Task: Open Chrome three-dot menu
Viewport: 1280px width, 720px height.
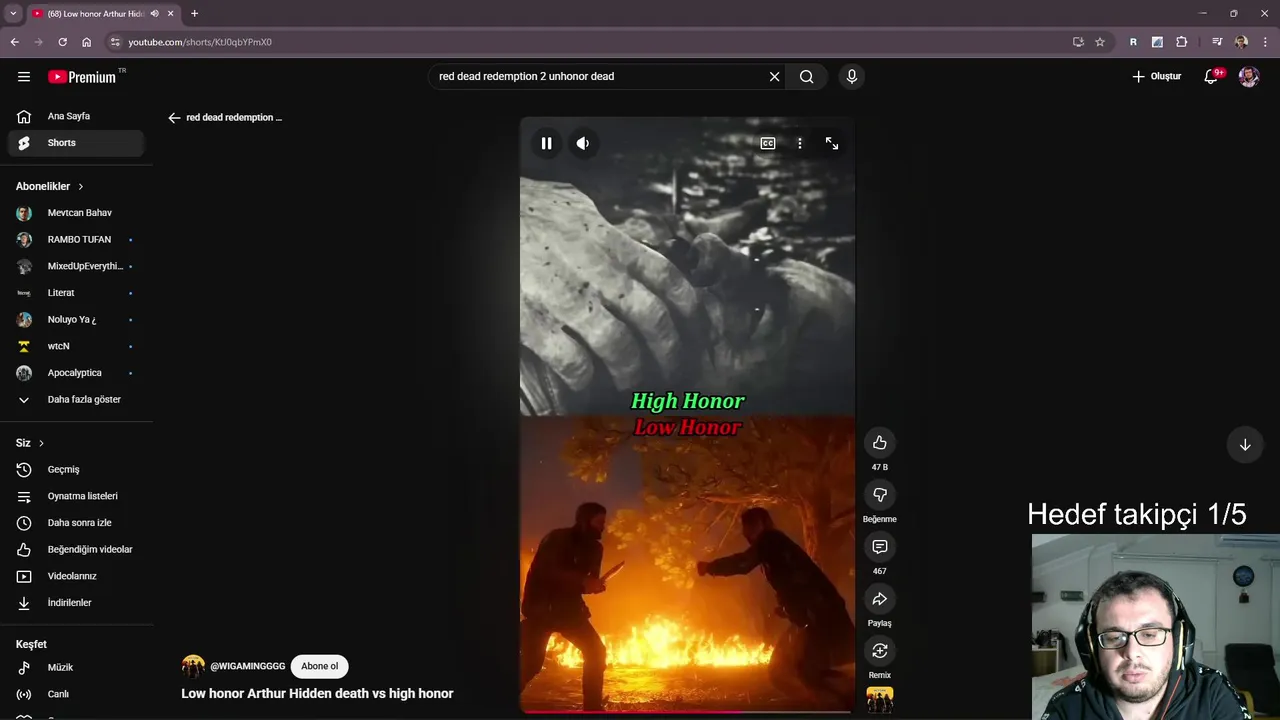Action: (1266, 42)
